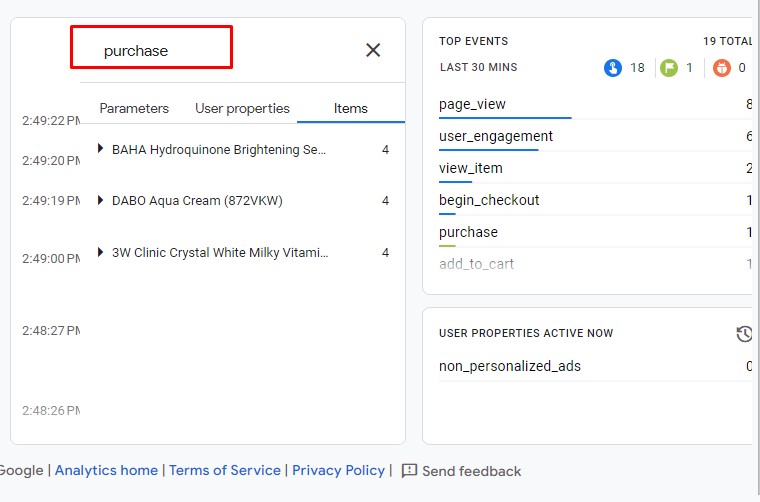Open the Terms of Service link
Viewport: 760px width, 502px height.
pos(225,470)
